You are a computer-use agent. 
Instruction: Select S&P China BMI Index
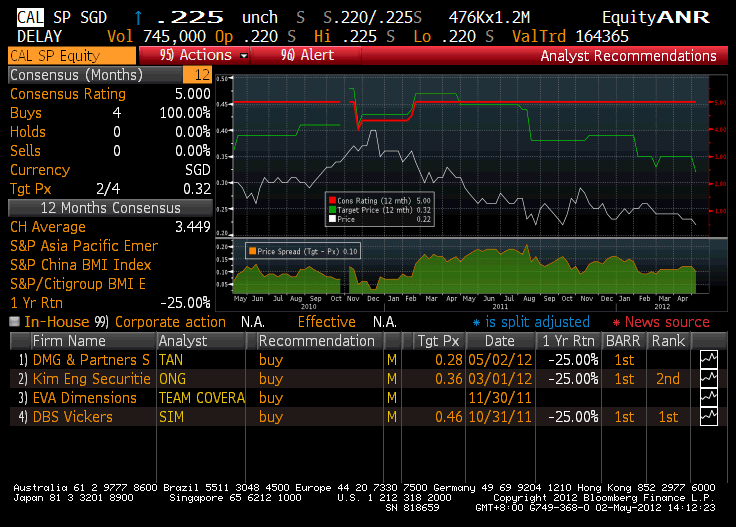pyautogui.click(x=81, y=265)
